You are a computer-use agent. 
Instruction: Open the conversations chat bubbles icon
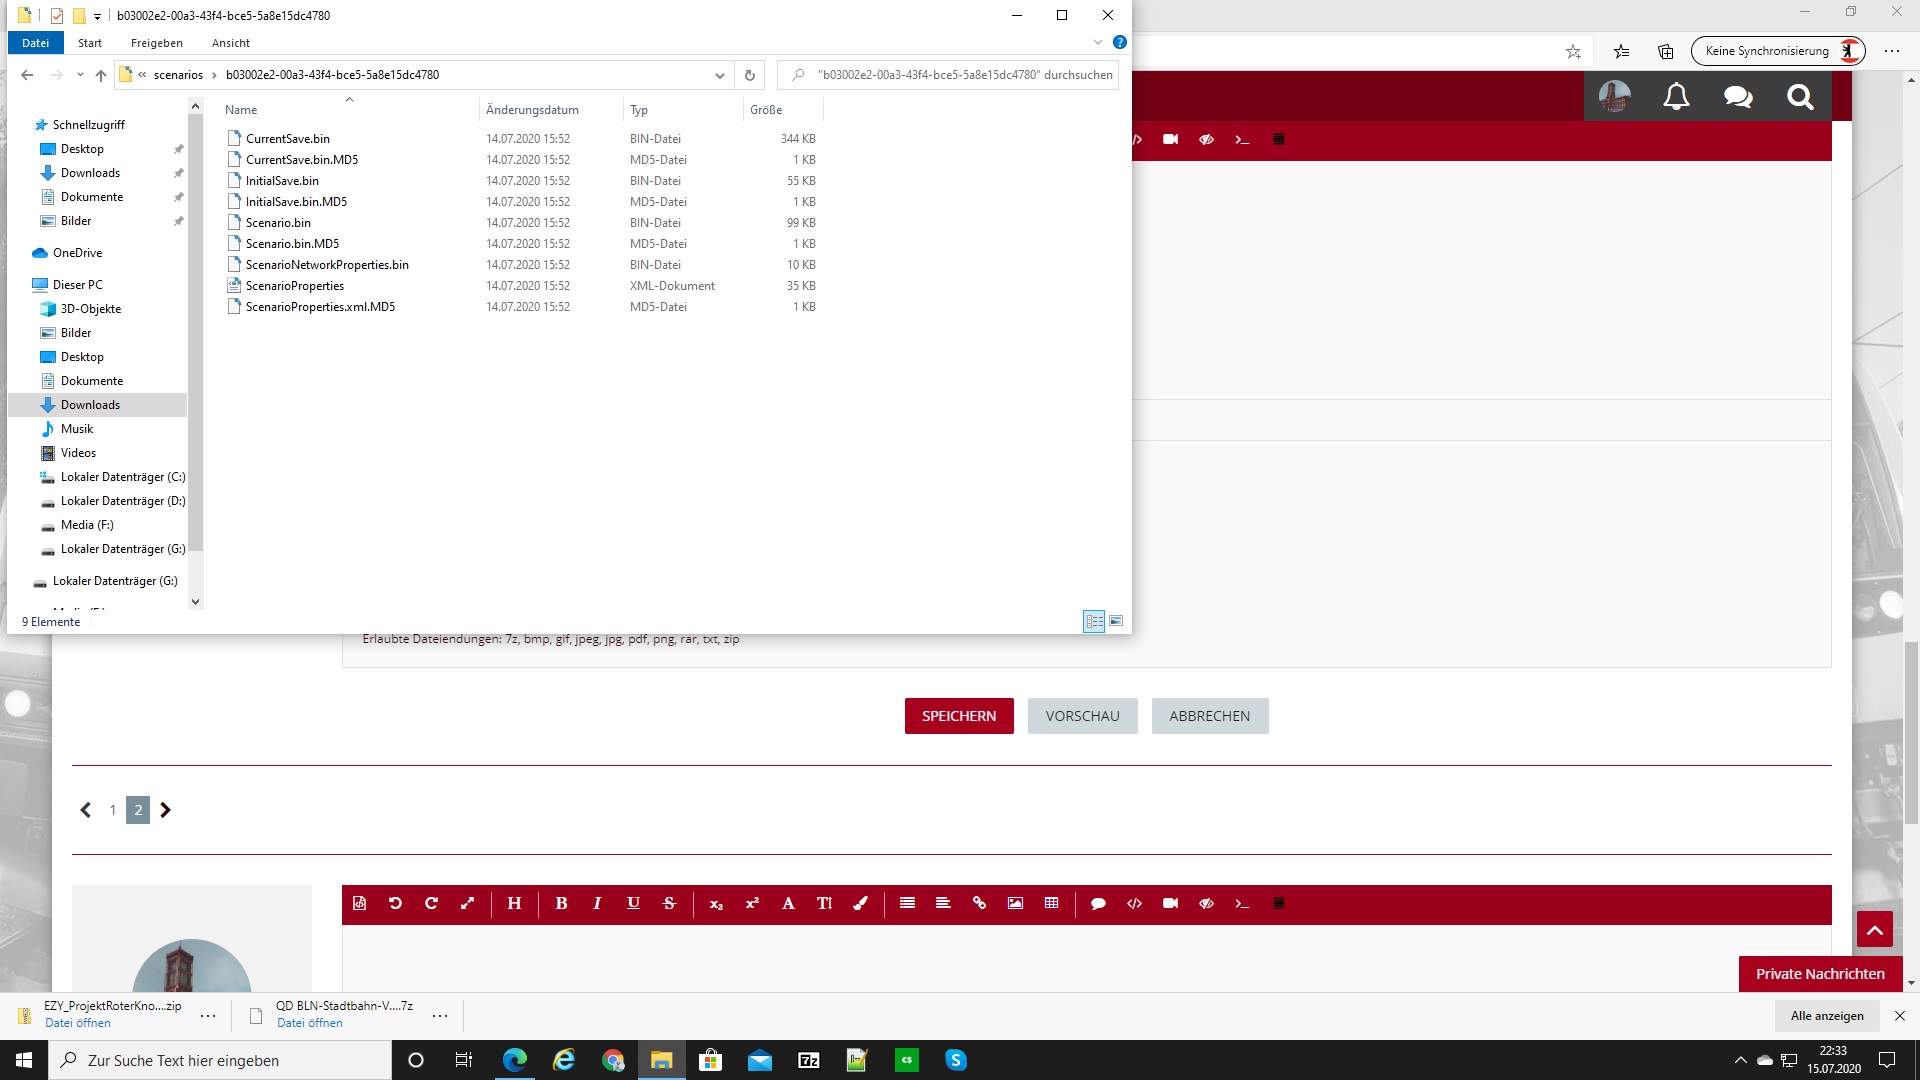click(1738, 97)
